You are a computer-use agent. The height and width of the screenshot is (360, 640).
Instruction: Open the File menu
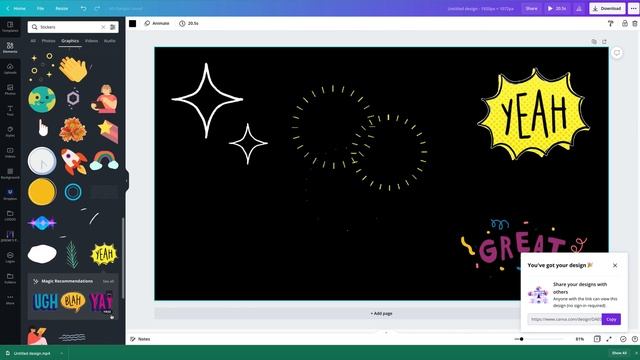[x=40, y=8]
